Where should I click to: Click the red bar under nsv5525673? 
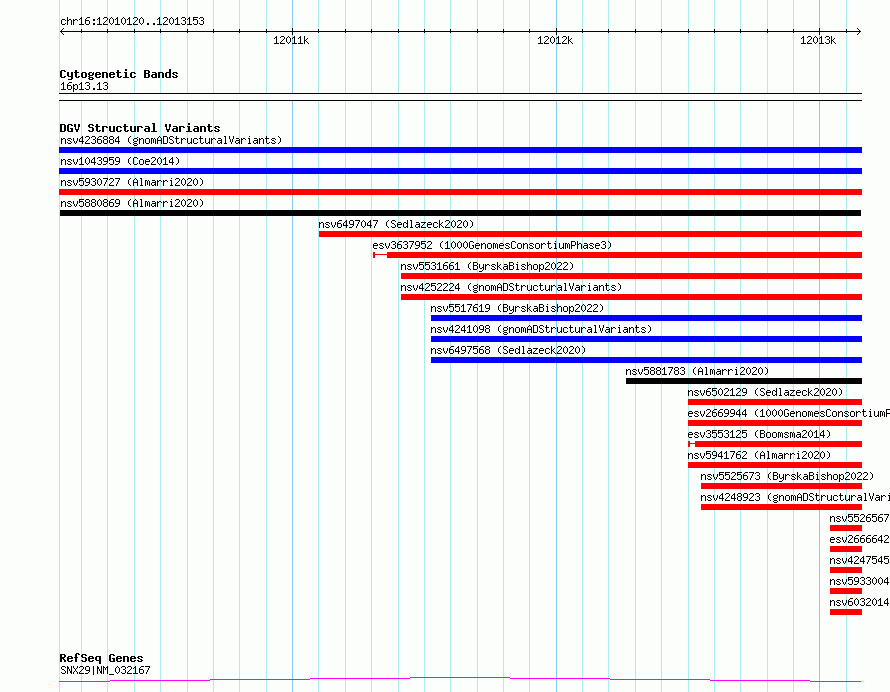[782, 486]
